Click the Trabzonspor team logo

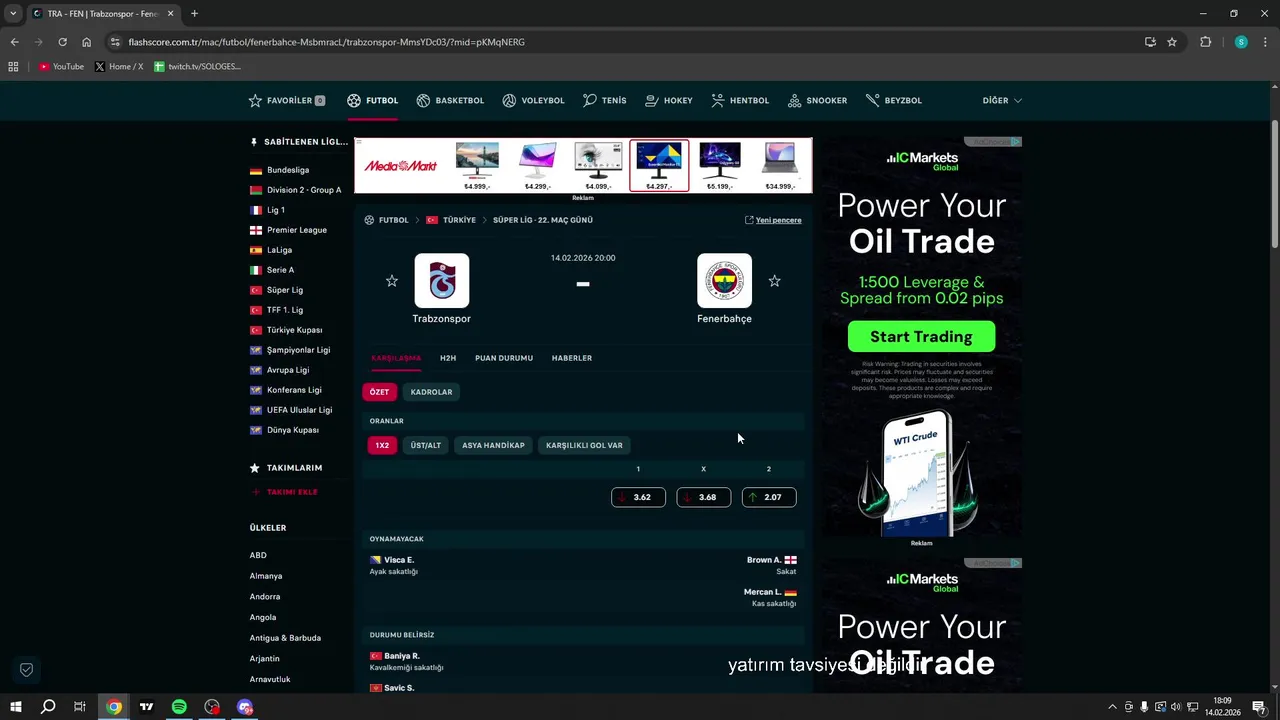coord(441,281)
